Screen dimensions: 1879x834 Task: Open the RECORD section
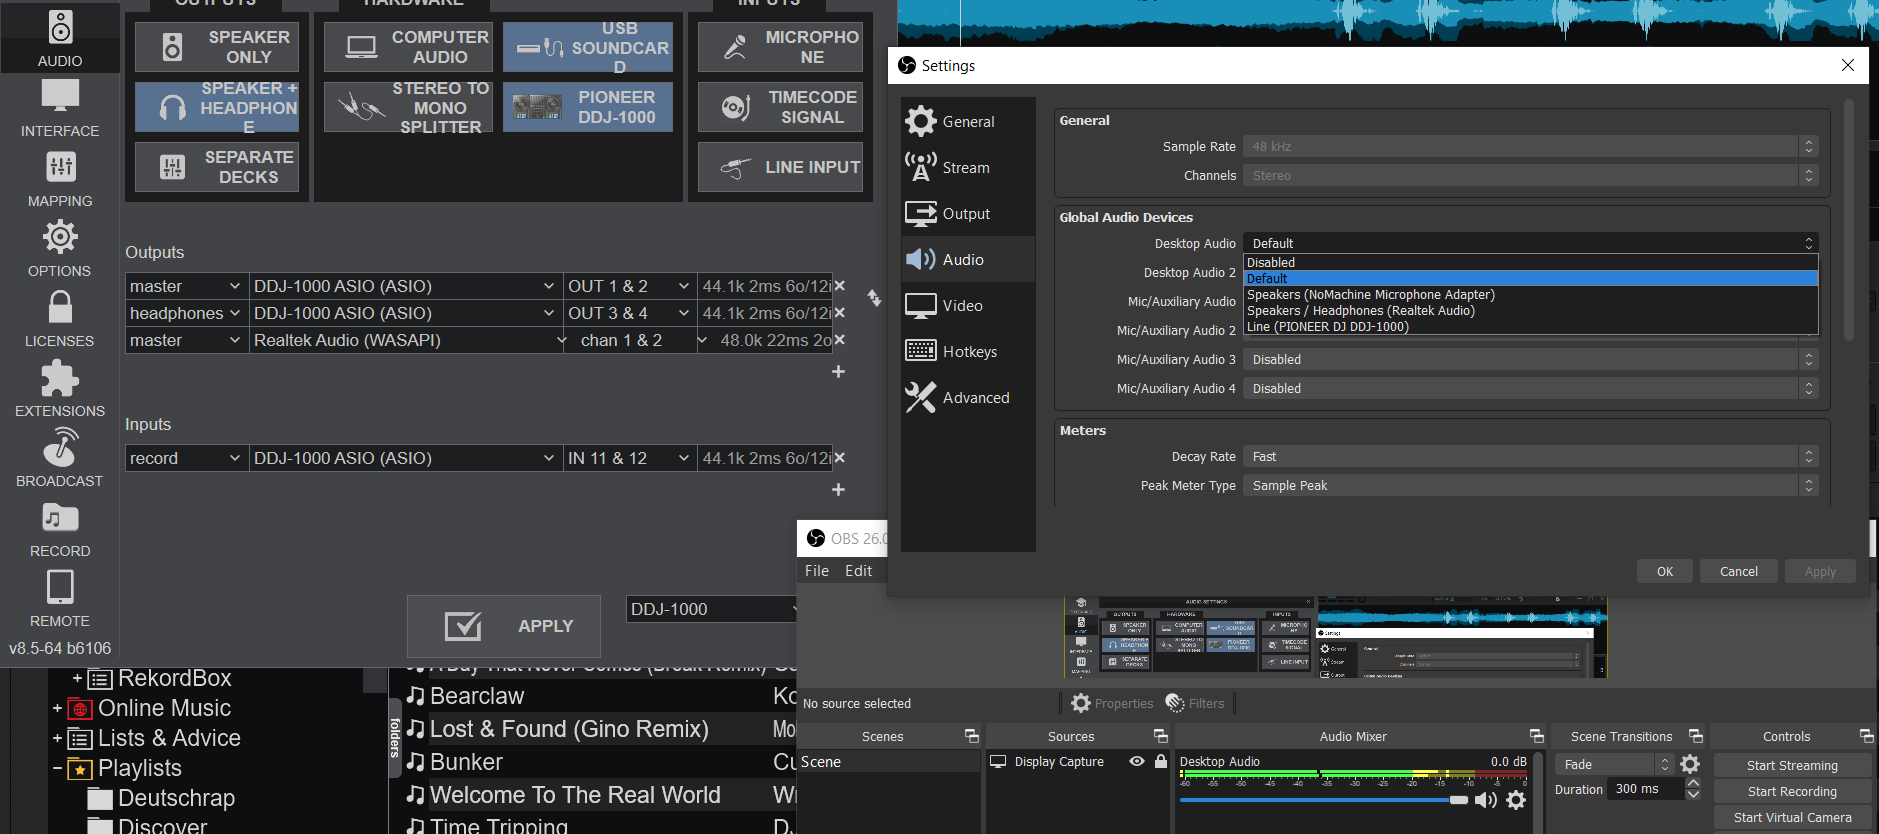pos(60,528)
